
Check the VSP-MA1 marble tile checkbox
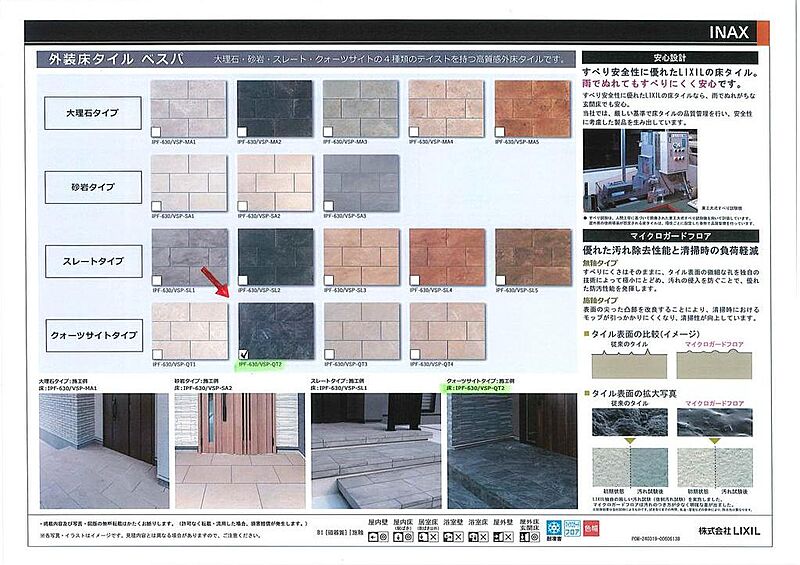(x=156, y=132)
